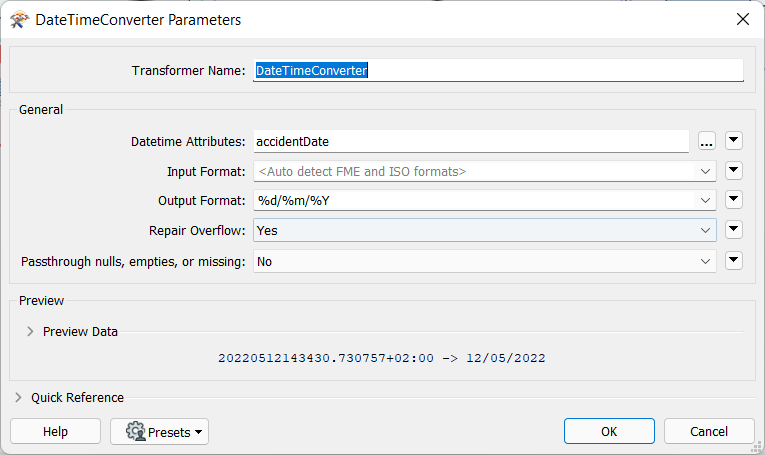Click in the Transformer Name field
This screenshot has width=765, height=455.
(497, 71)
